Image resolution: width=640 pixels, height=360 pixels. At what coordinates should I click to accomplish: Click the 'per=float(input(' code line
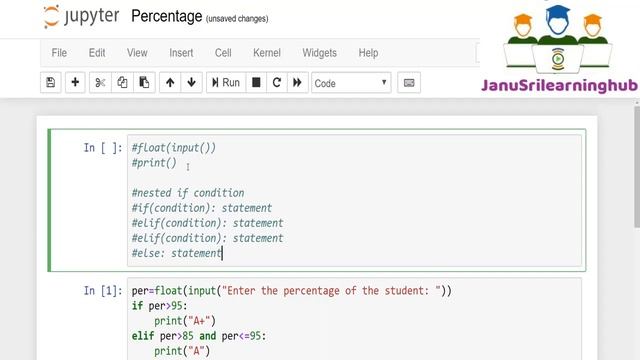point(291,291)
